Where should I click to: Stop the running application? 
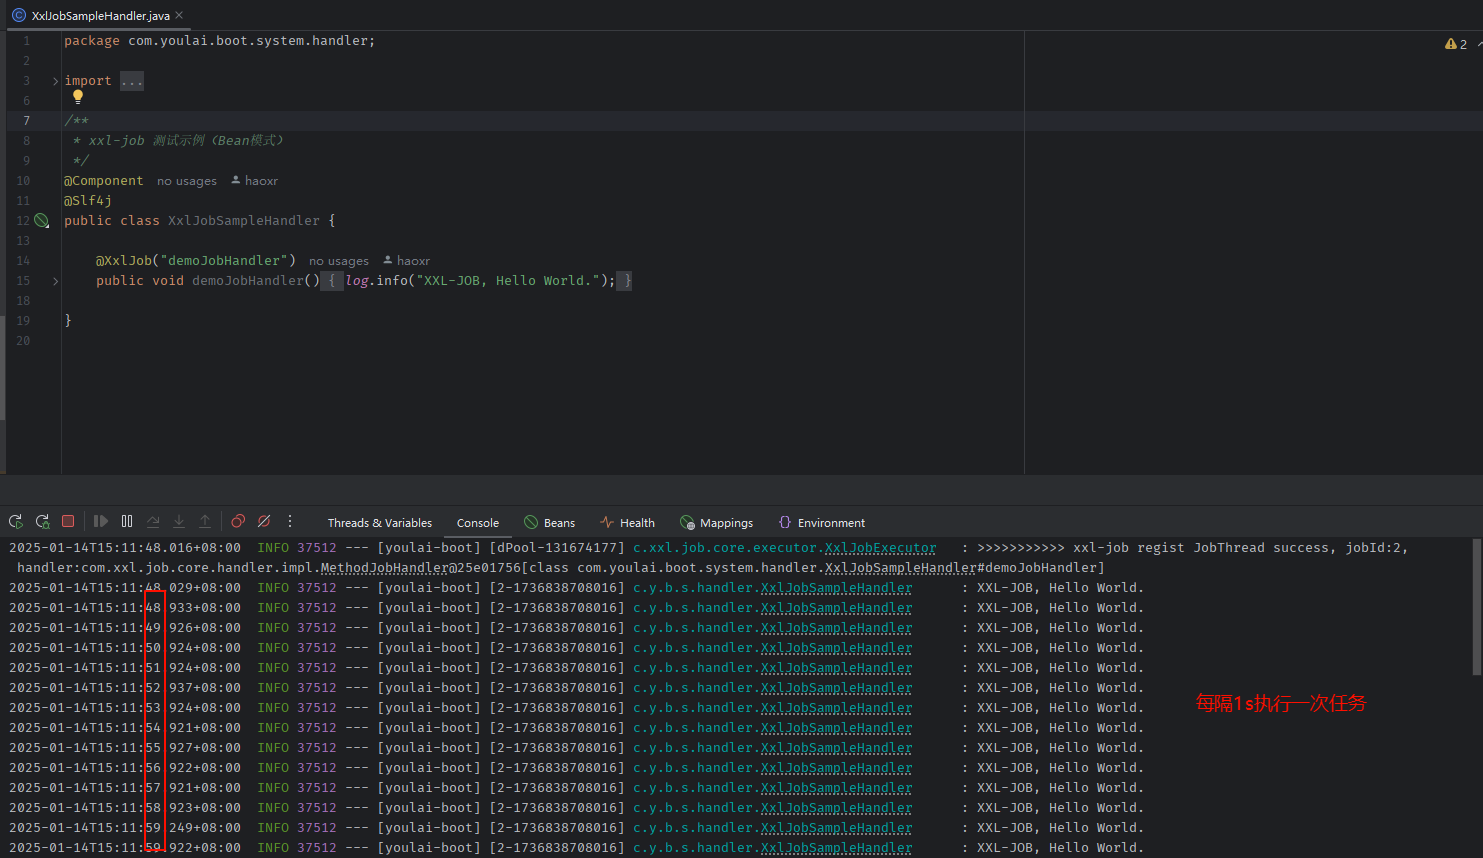point(68,521)
